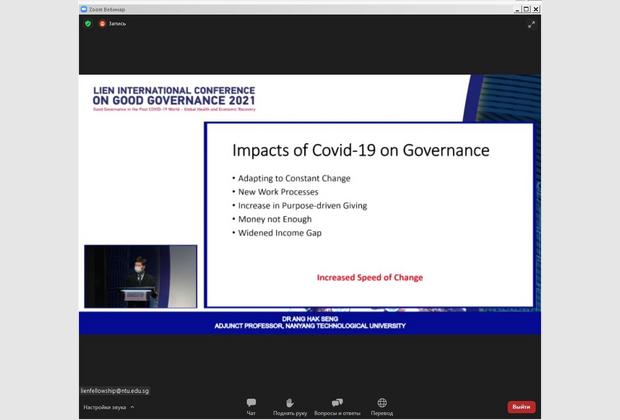Enter full screen with the expand arrows icon
This screenshot has height=420, width=620.
point(531,24)
